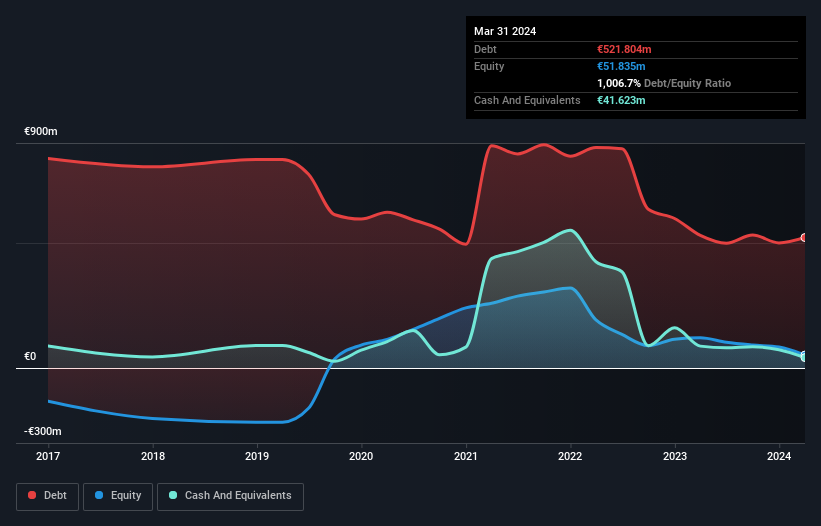
Task: Click the 2024 x-axis label
Action: point(779,456)
